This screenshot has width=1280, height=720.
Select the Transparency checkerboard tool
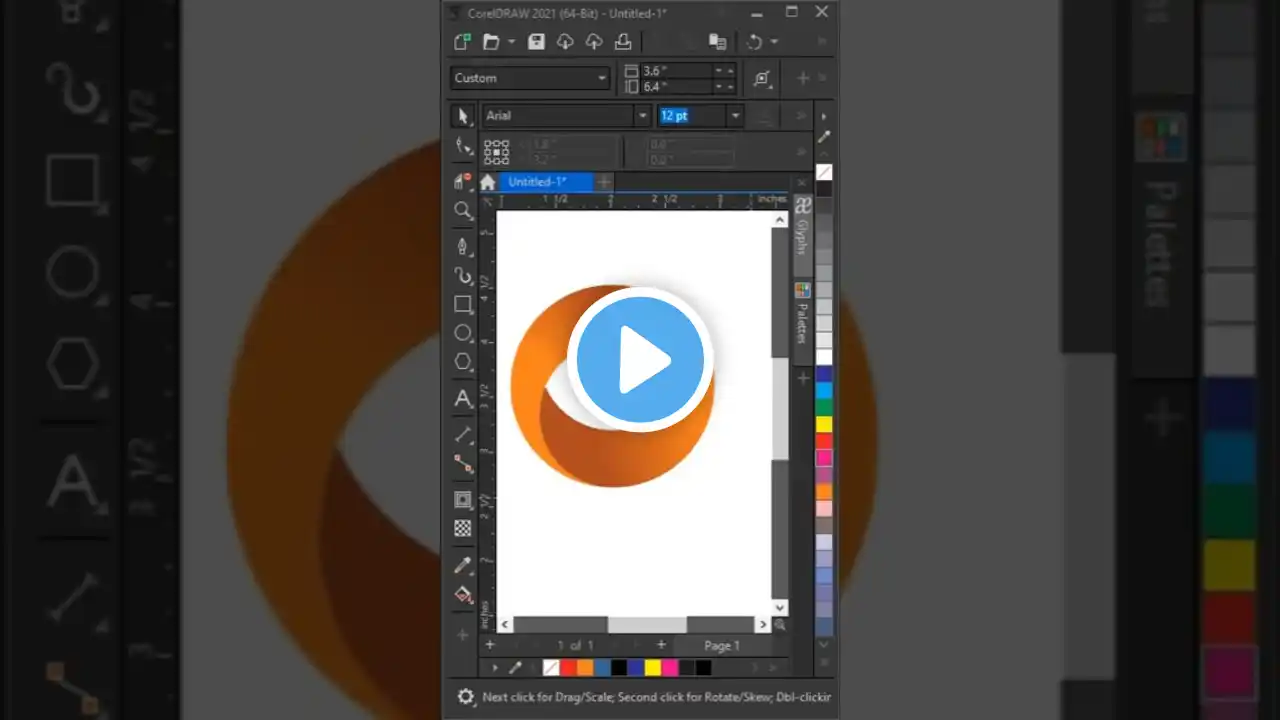tap(462, 528)
